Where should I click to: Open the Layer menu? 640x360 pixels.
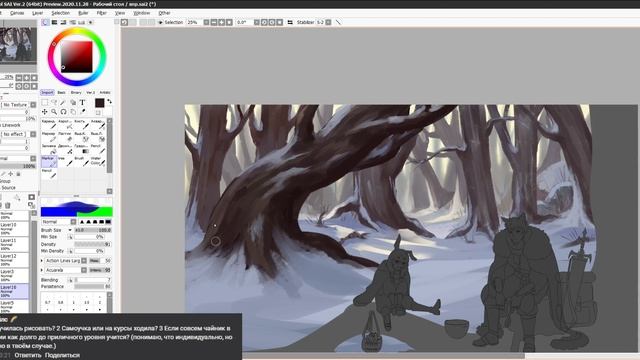38,13
